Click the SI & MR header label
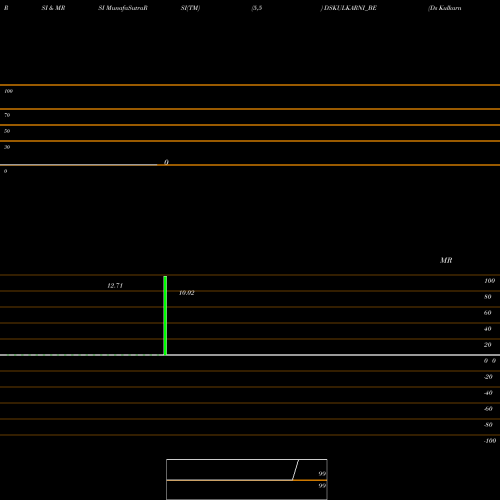Viewport: 500px width, 500px height. click(53, 8)
